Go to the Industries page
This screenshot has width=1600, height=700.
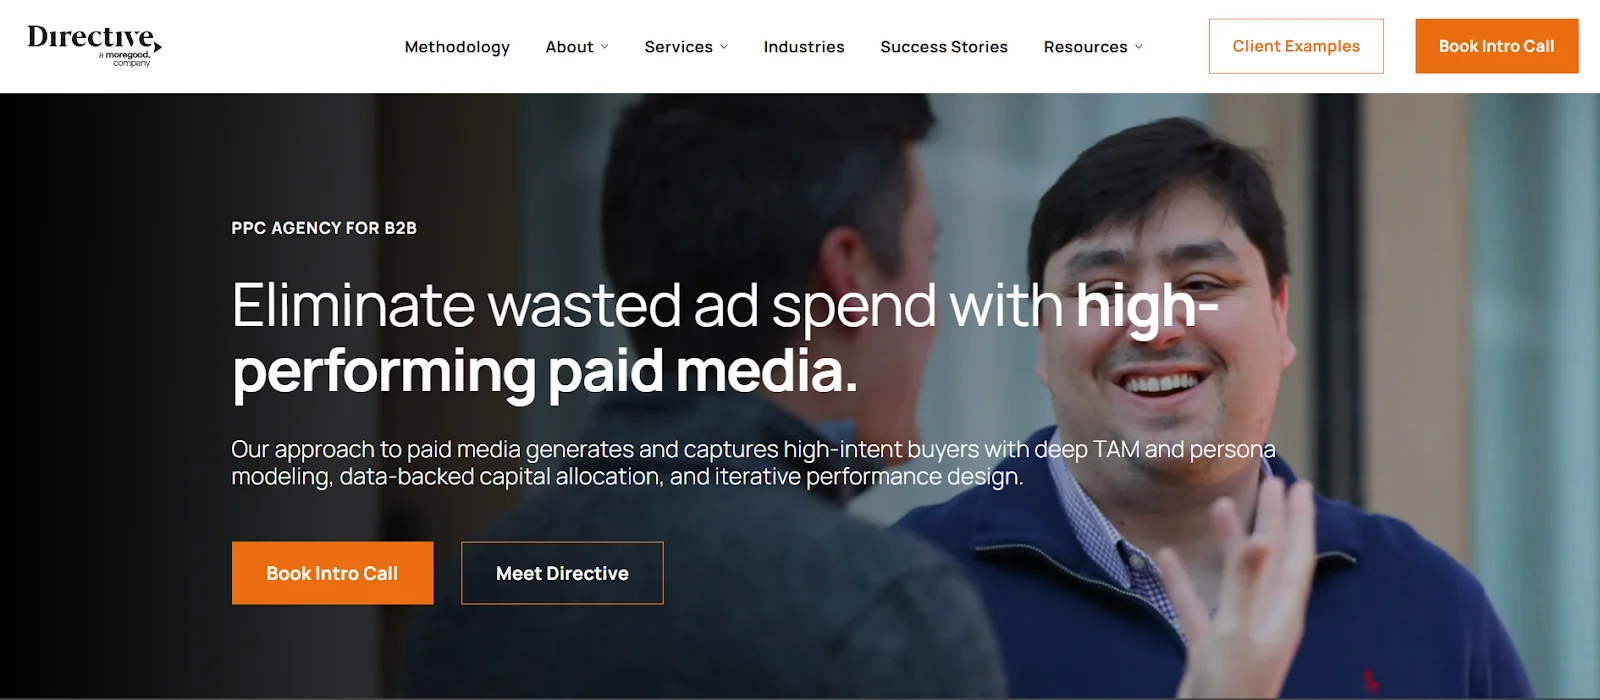(x=804, y=47)
